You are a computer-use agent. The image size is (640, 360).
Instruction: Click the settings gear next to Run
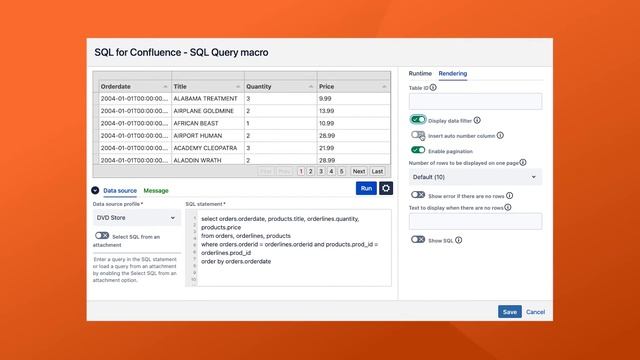pos(386,188)
